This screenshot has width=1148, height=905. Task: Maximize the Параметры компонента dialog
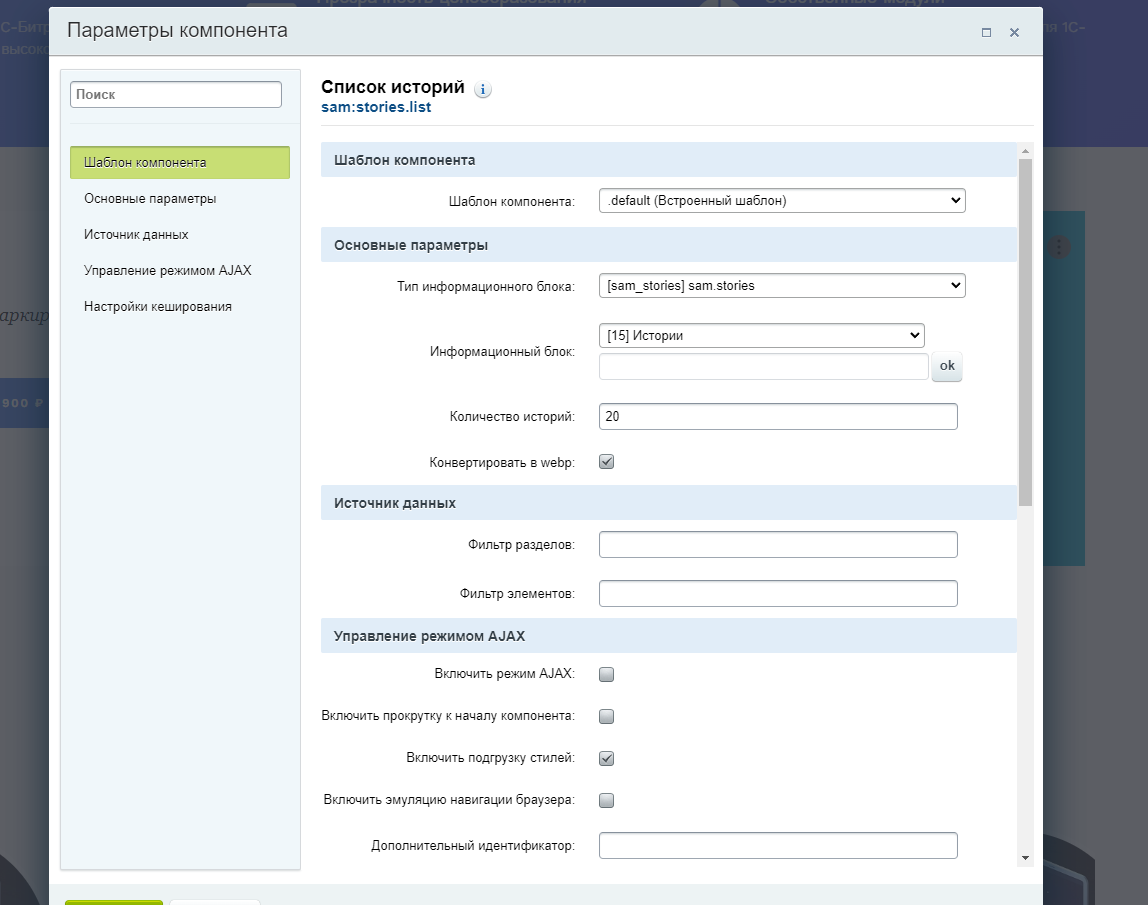986,32
